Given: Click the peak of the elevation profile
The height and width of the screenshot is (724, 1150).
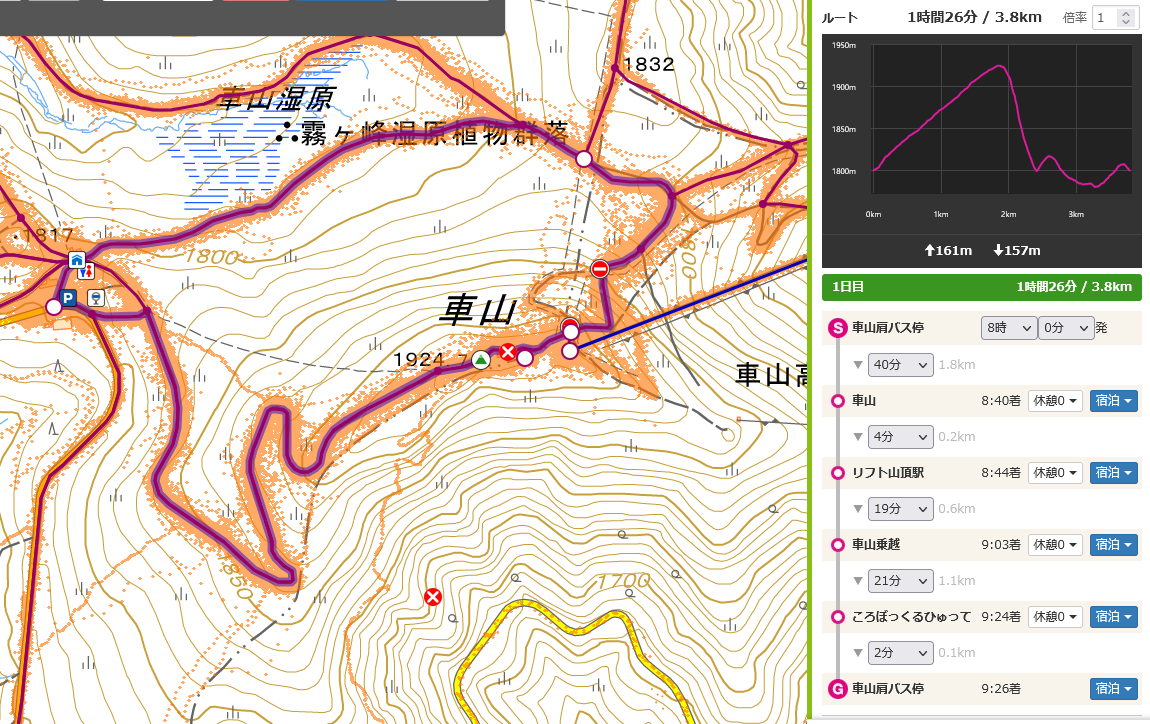Looking at the screenshot, I should pos(999,67).
